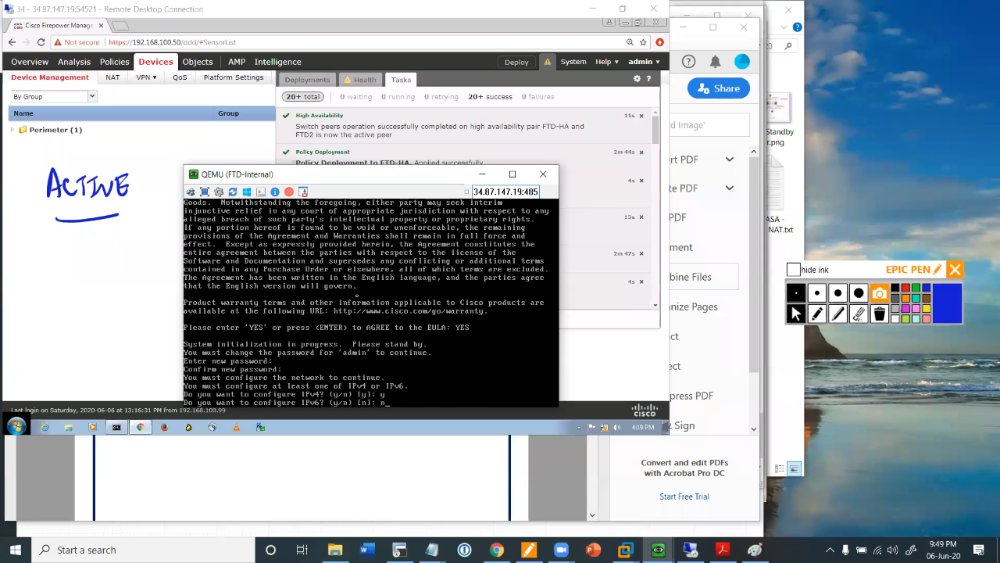Choose second smallest Epic Pen brush size
The height and width of the screenshot is (563, 1000).
click(817, 293)
